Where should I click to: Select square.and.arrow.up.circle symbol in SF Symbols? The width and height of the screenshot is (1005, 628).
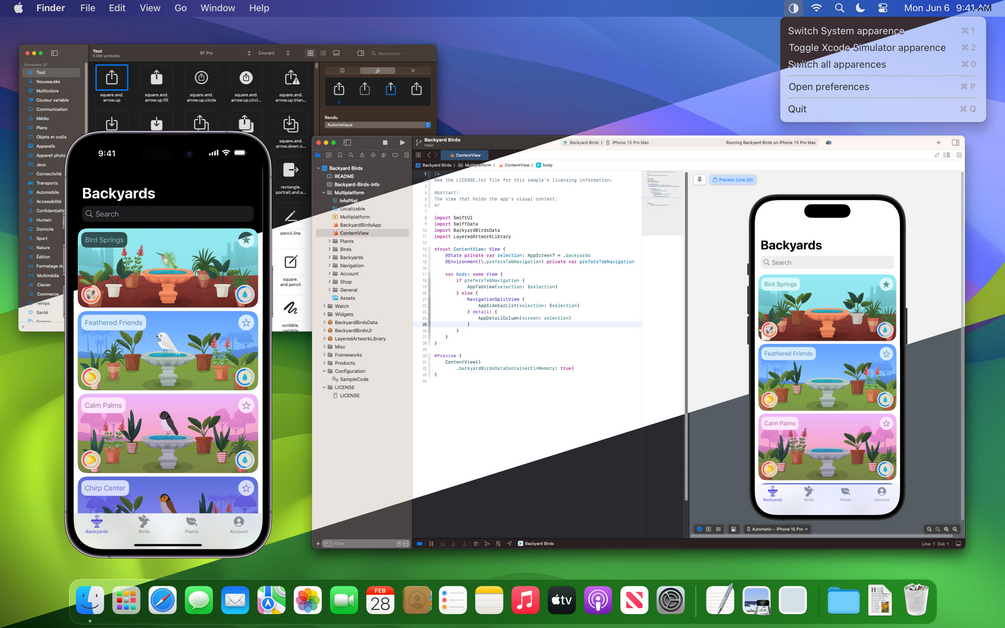pos(201,78)
